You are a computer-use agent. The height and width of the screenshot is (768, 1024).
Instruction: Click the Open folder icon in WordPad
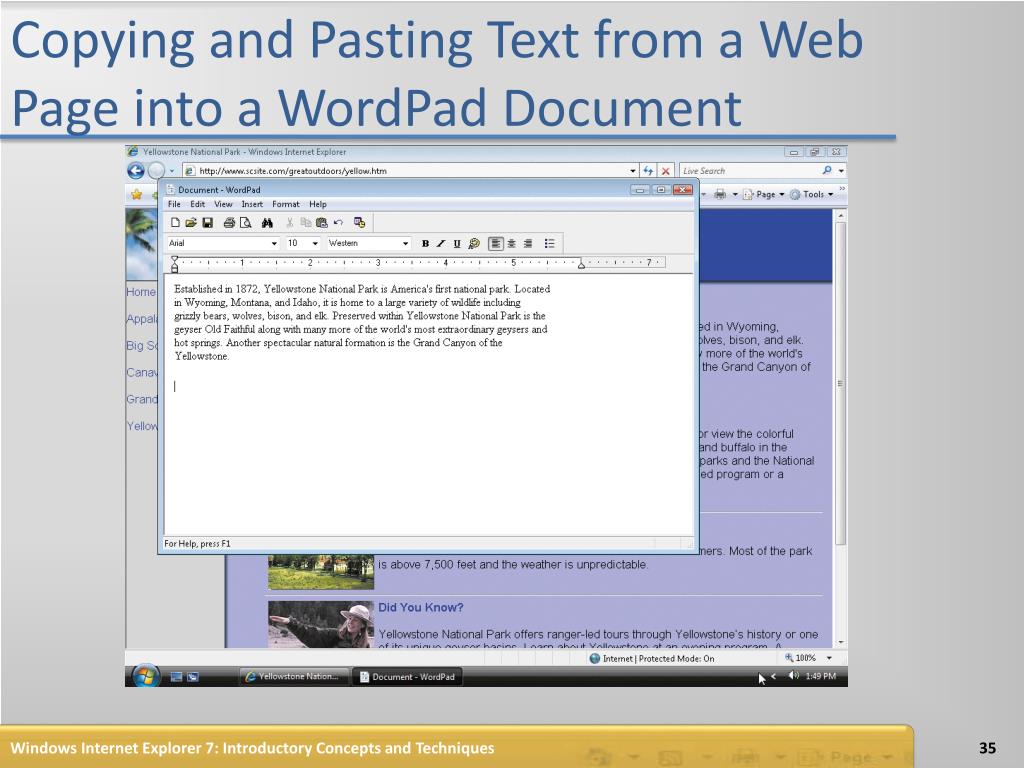point(191,223)
